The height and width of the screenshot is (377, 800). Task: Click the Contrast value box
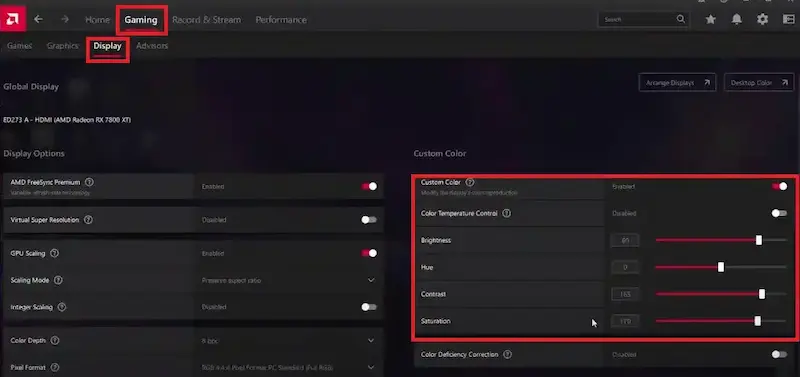tap(625, 294)
